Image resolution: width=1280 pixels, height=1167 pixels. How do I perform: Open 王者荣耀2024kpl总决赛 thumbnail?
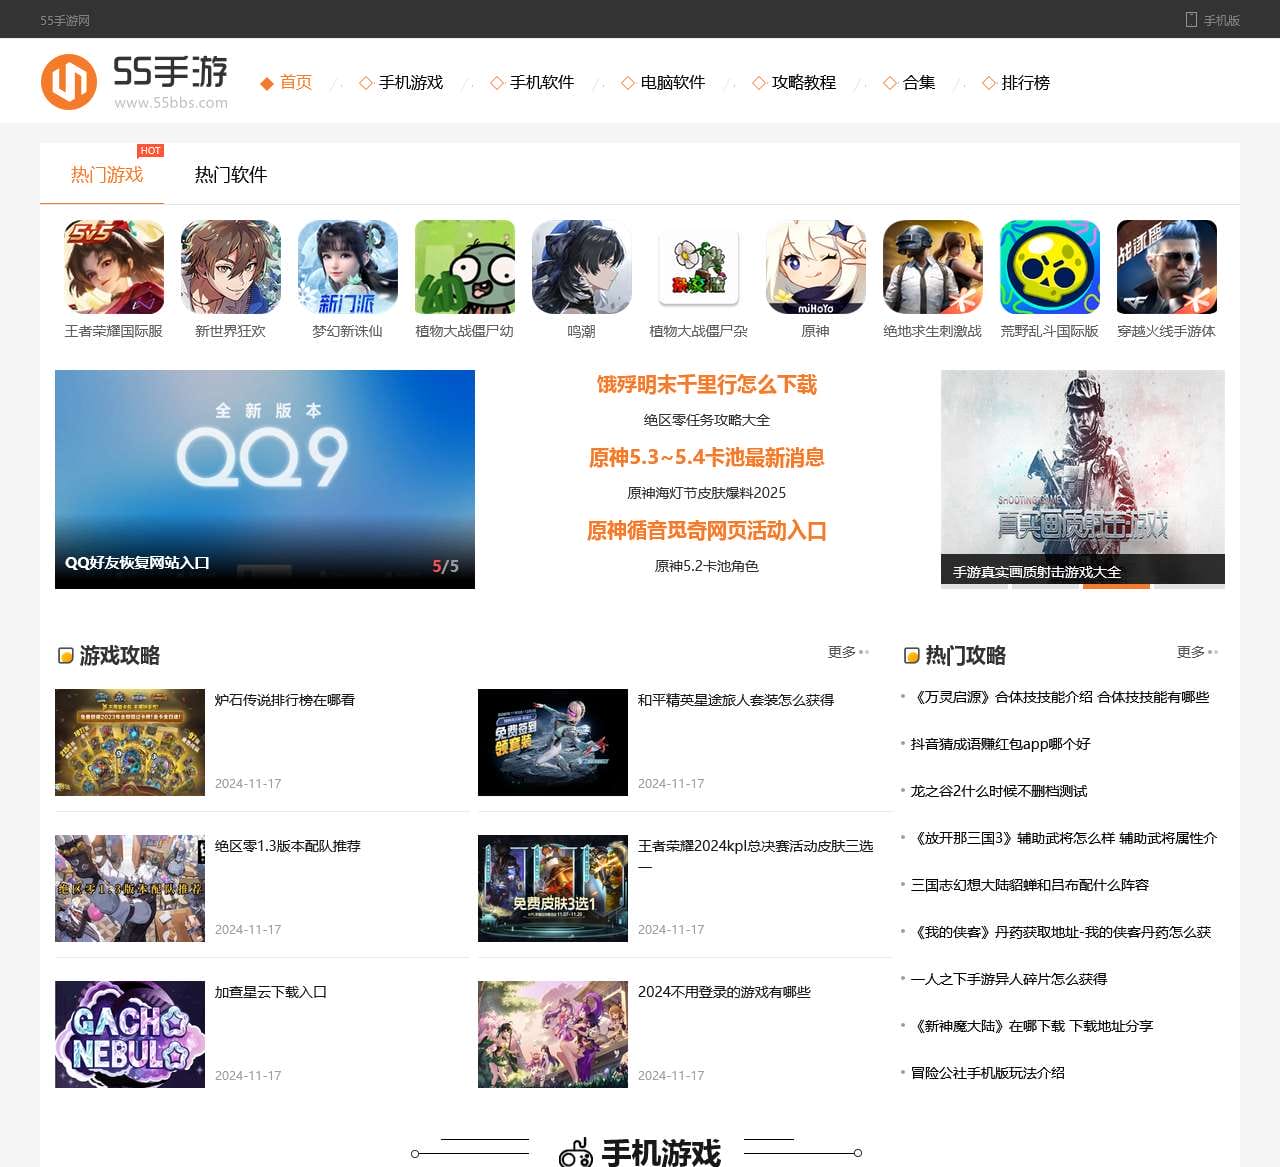[553, 888]
